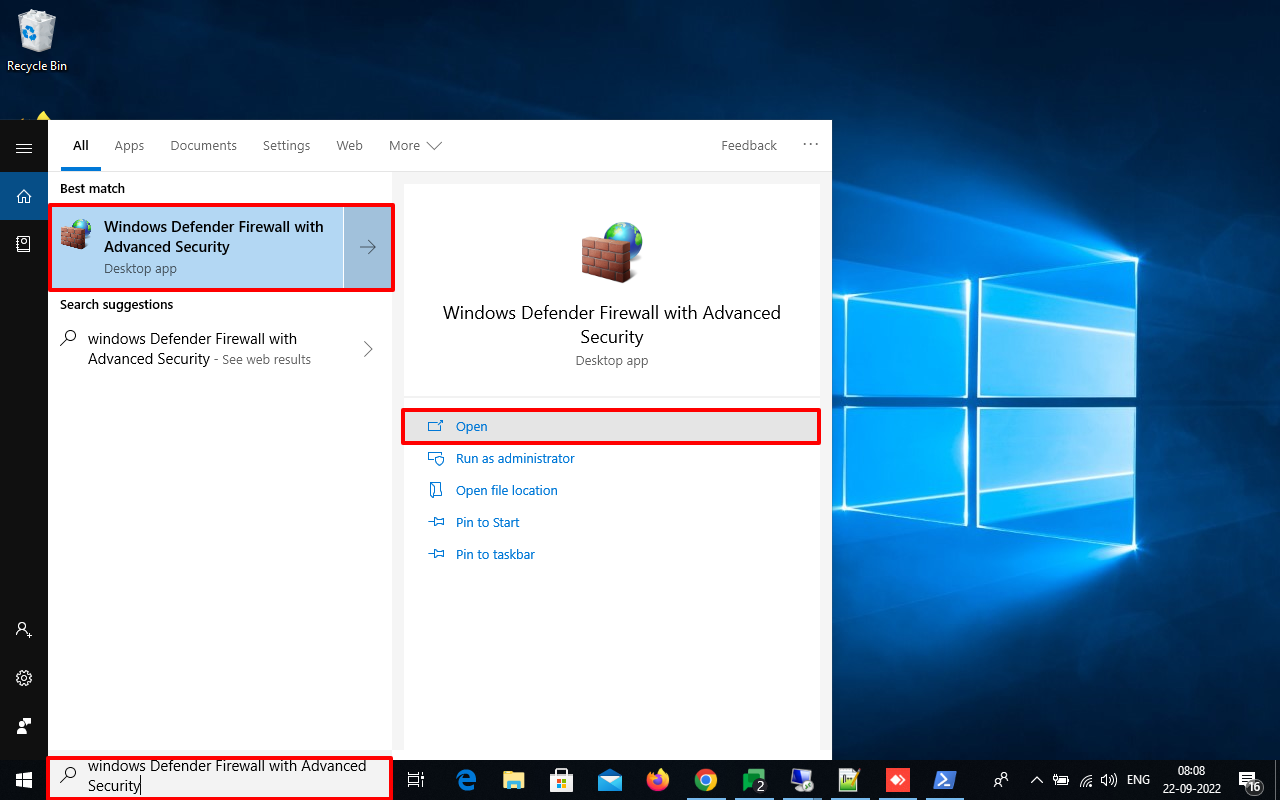
Task: Show hidden system tray icons
Action: 1037,780
